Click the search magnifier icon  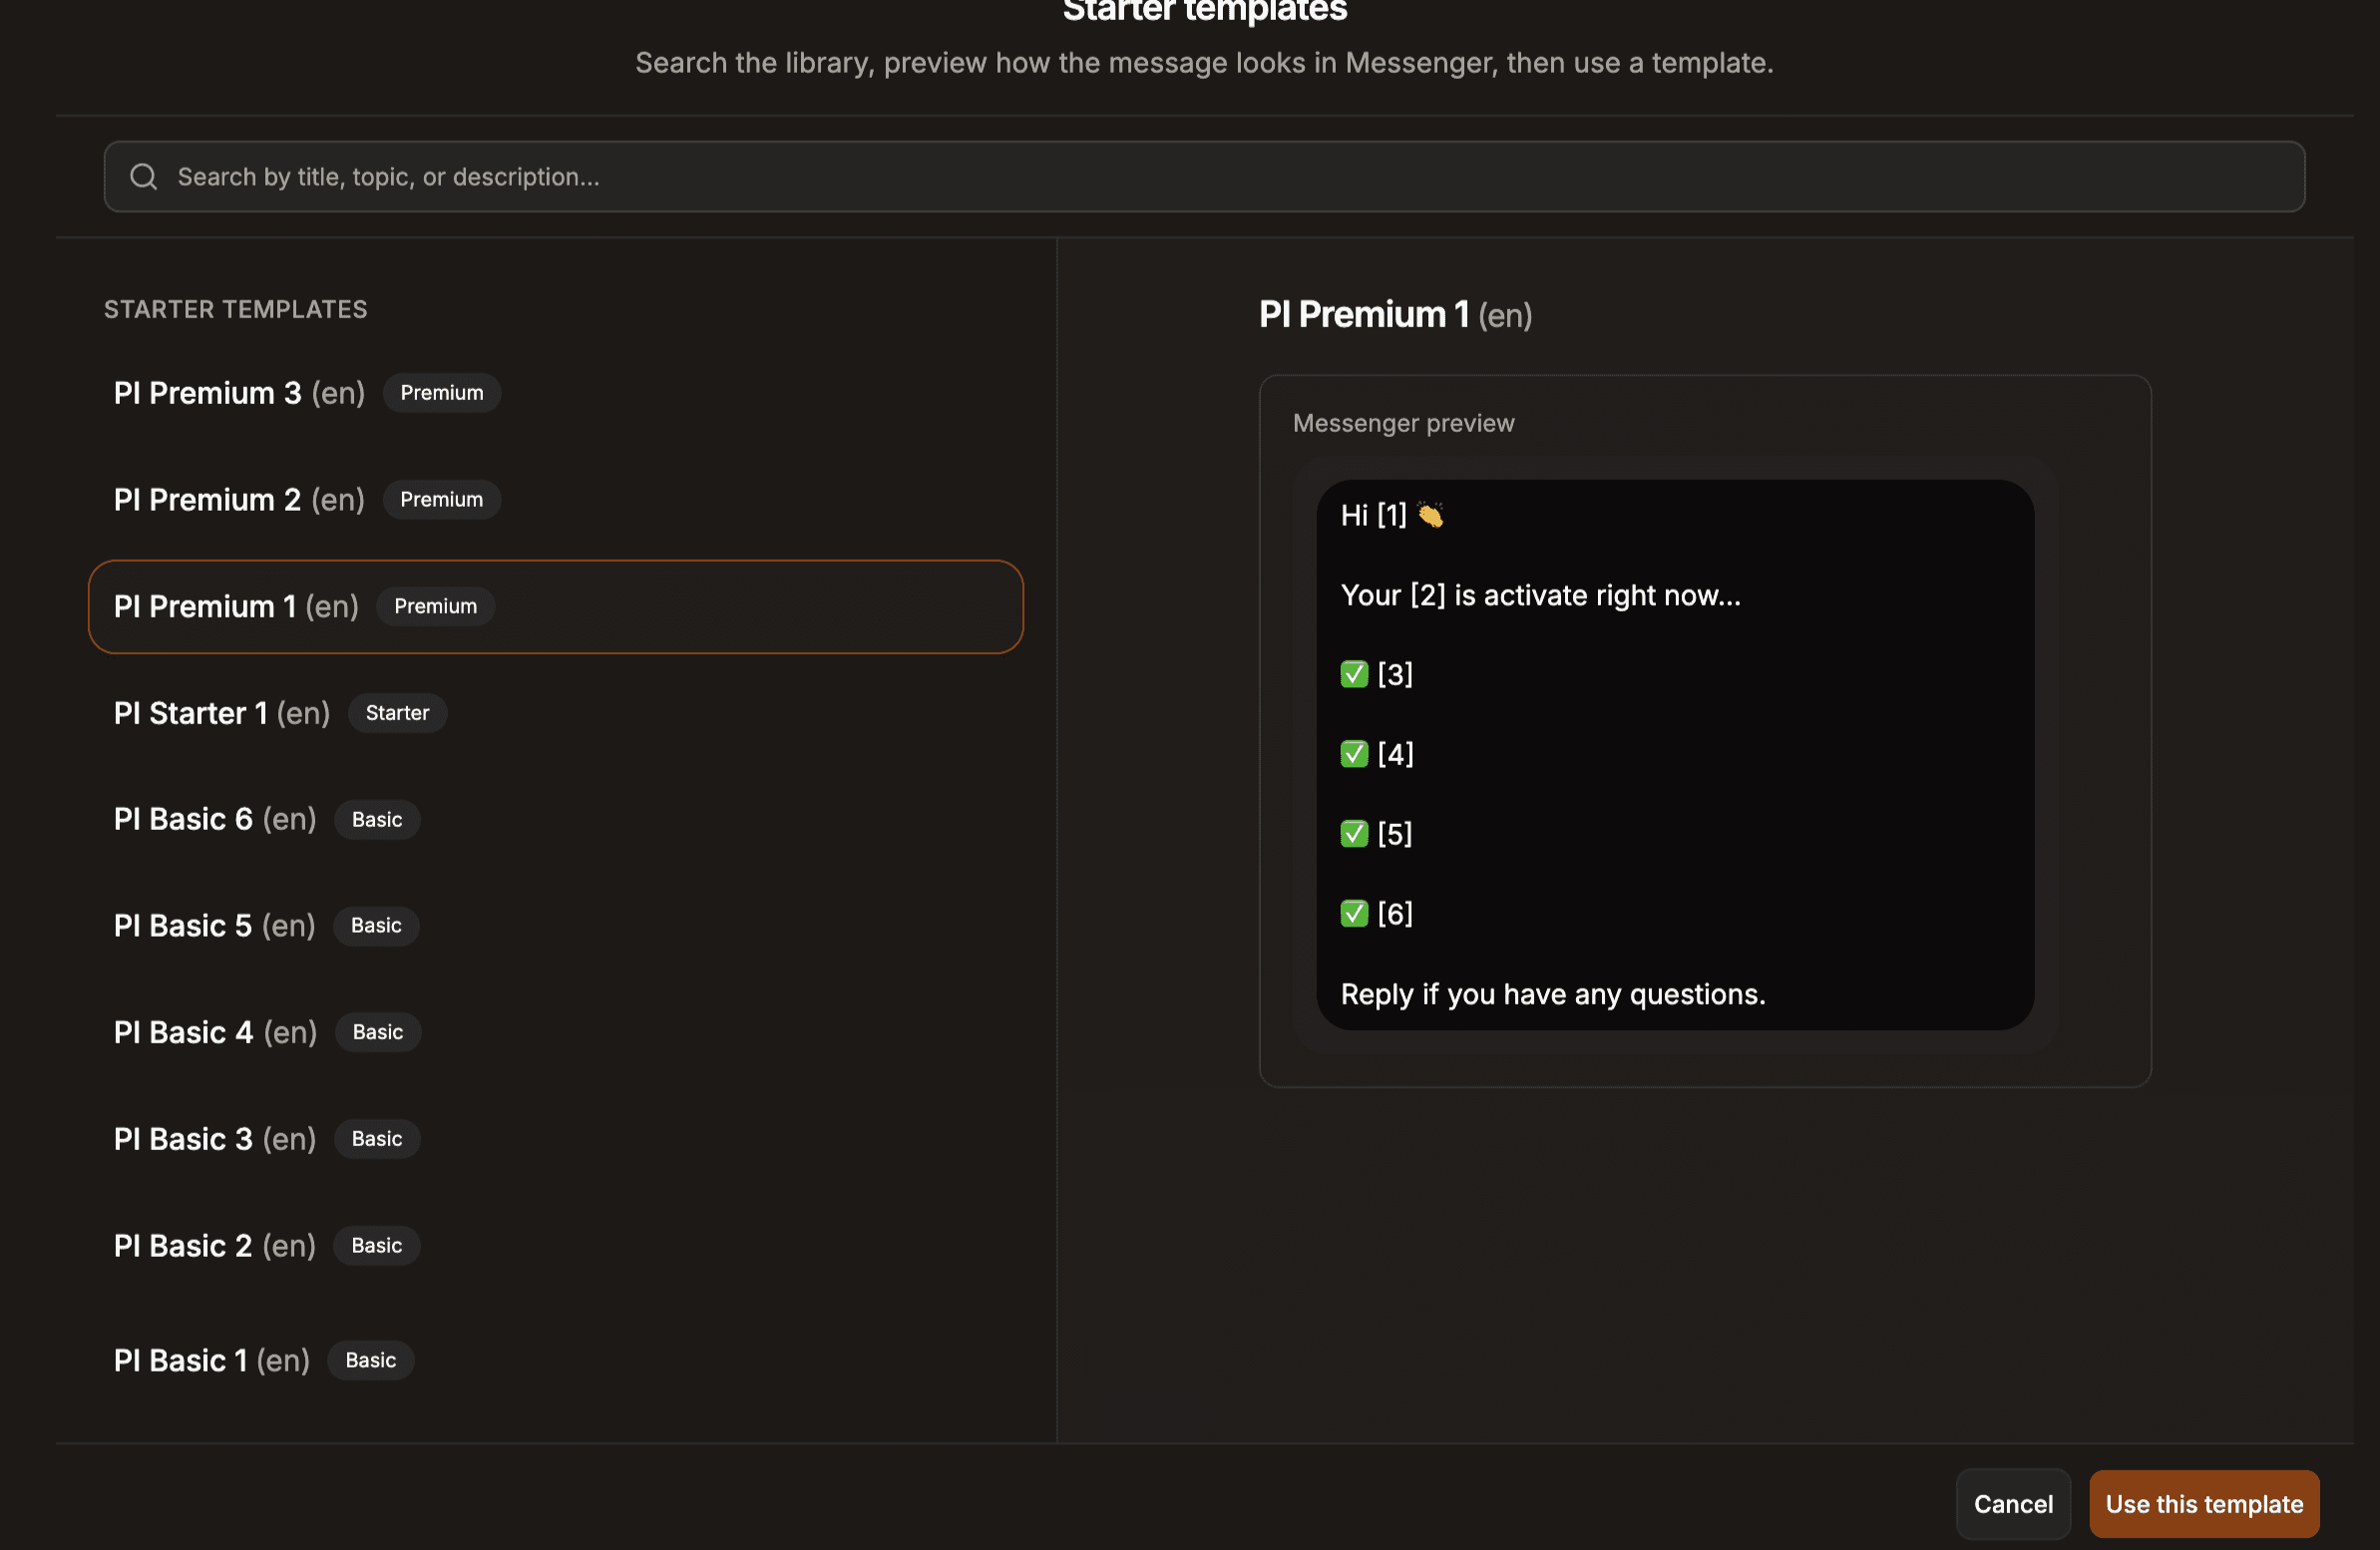pos(143,176)
